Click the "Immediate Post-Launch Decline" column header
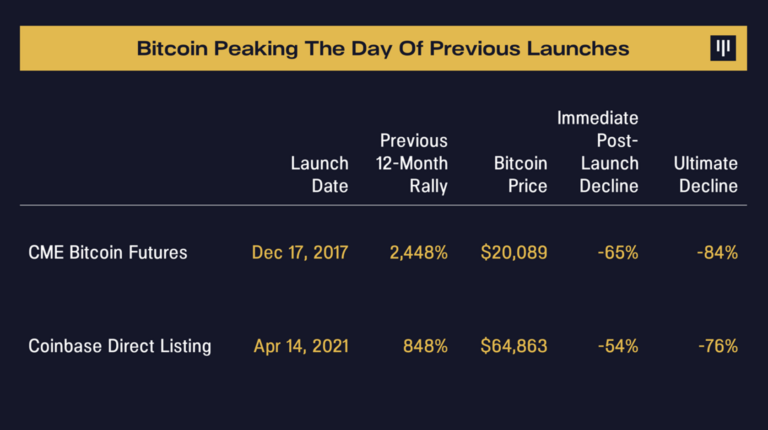Image resolution: width=768 pixels, height=430 pixels. [x=599, y=152]
